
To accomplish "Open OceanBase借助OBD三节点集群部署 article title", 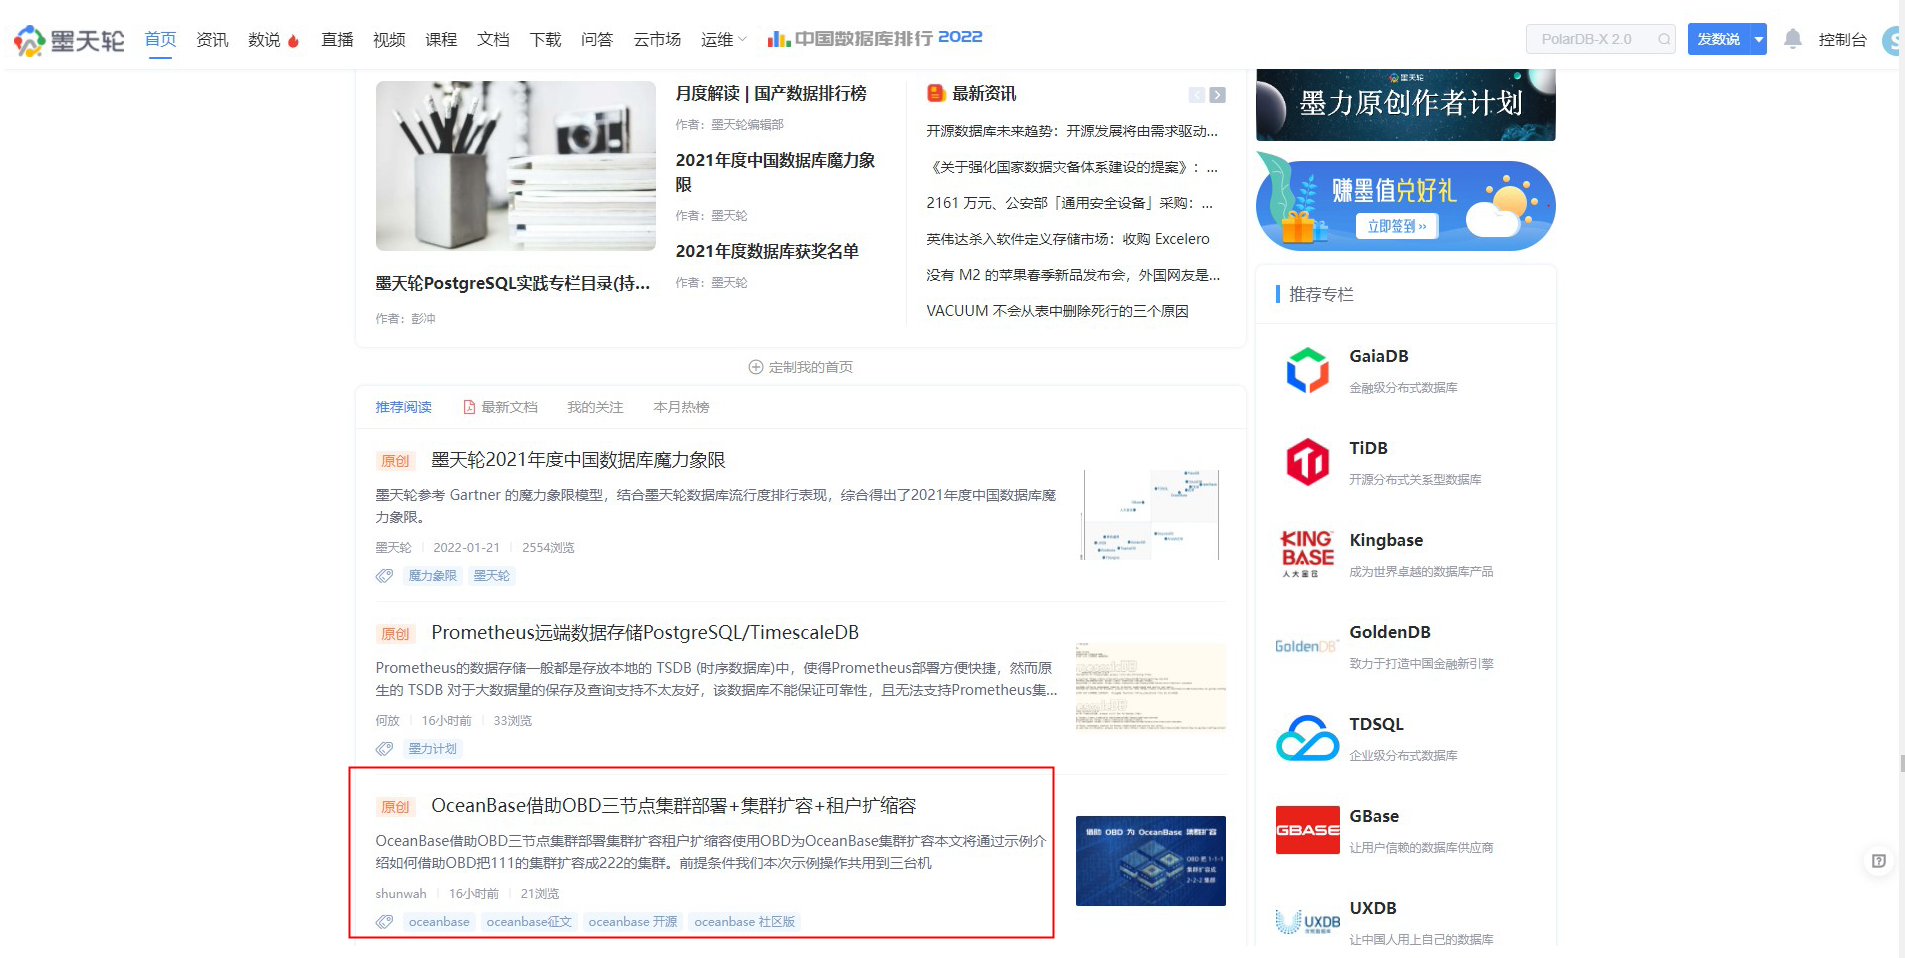I will 673,806.
